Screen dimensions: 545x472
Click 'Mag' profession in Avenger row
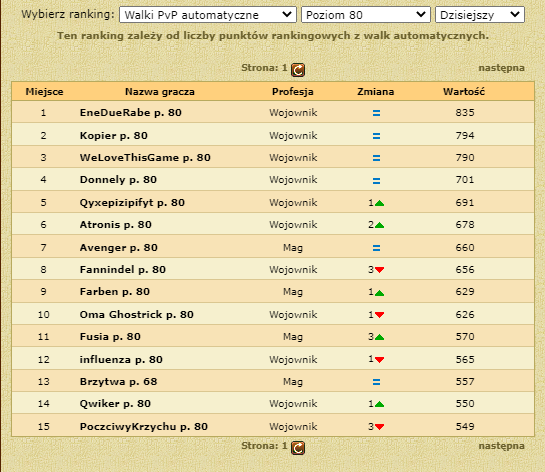tap(293, 248)
